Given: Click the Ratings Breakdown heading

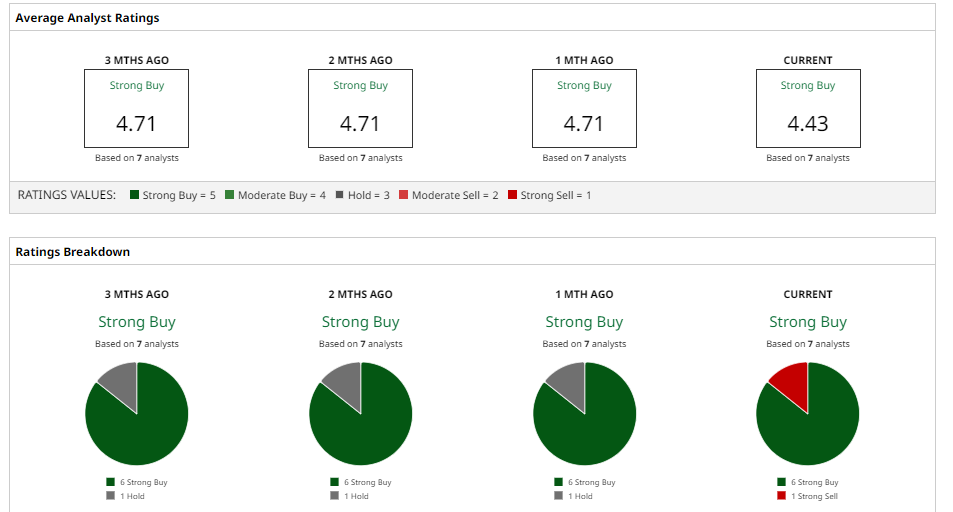Looking at the screenshot, I should click(73, 252).
